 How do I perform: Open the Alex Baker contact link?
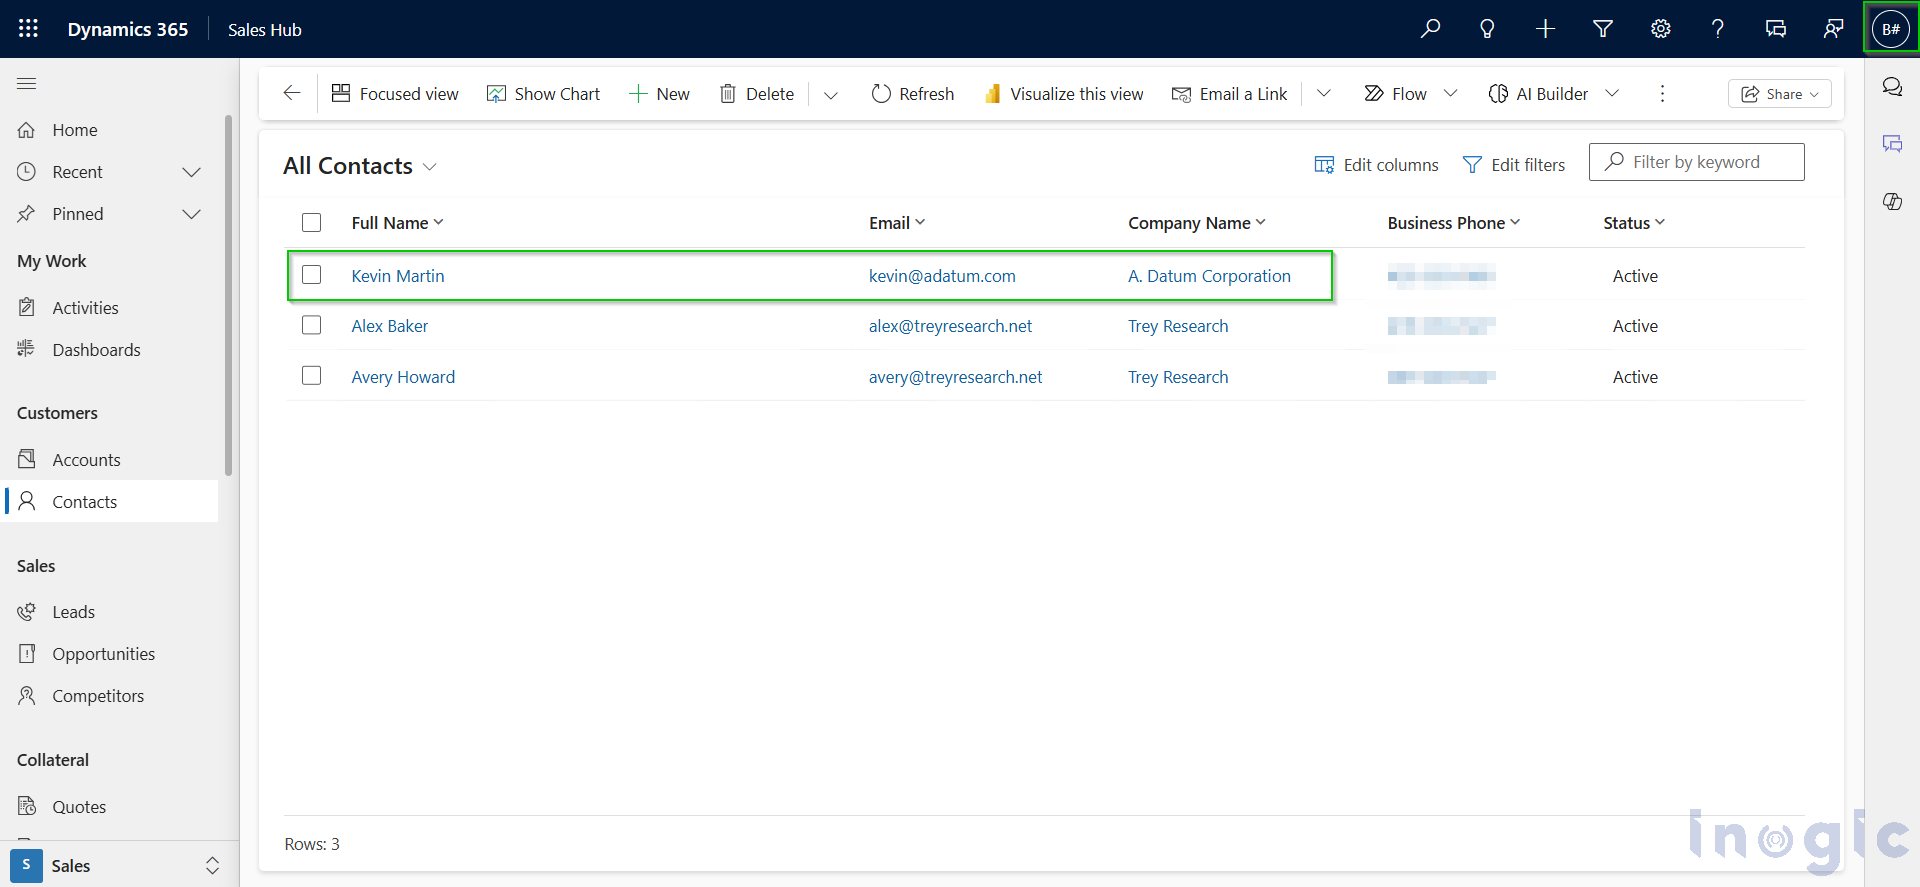390,326
